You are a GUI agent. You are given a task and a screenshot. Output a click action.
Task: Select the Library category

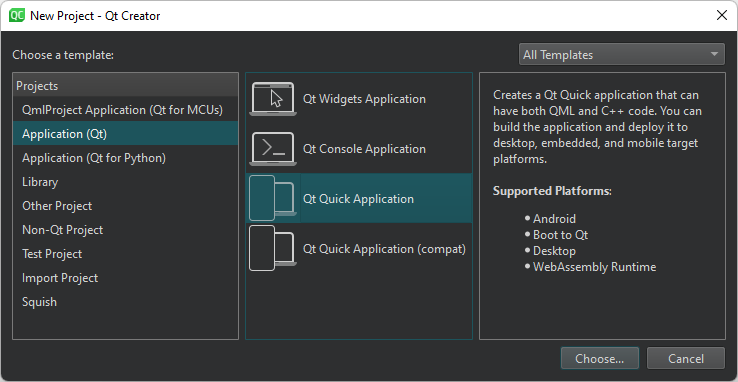point(125,182)
